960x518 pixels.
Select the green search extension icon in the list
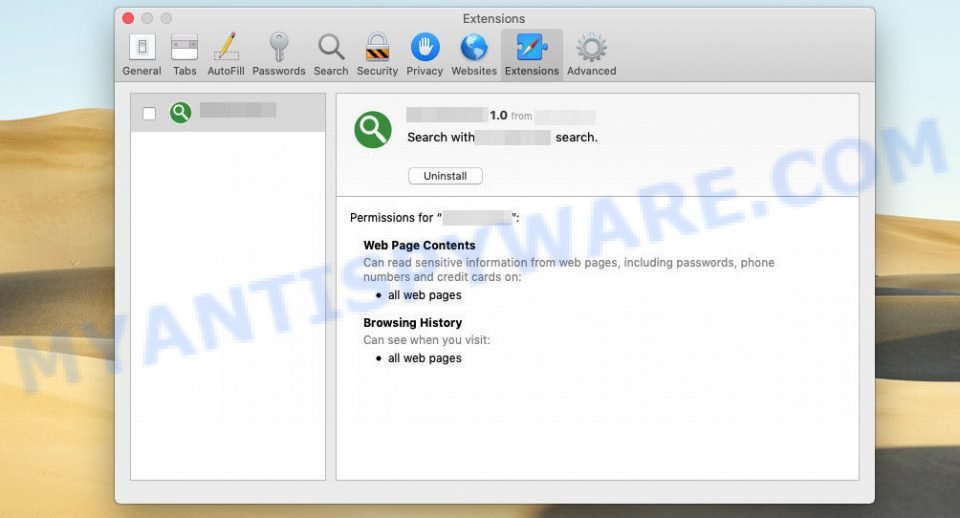point(181,113)
